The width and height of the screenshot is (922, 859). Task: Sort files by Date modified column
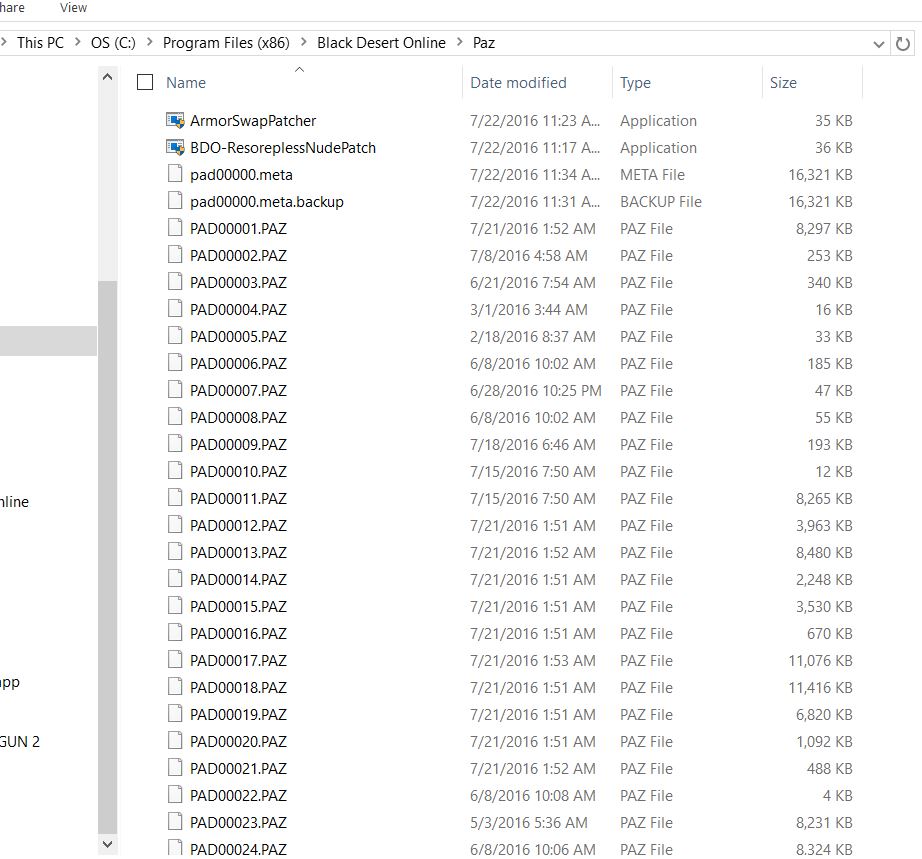518,83
